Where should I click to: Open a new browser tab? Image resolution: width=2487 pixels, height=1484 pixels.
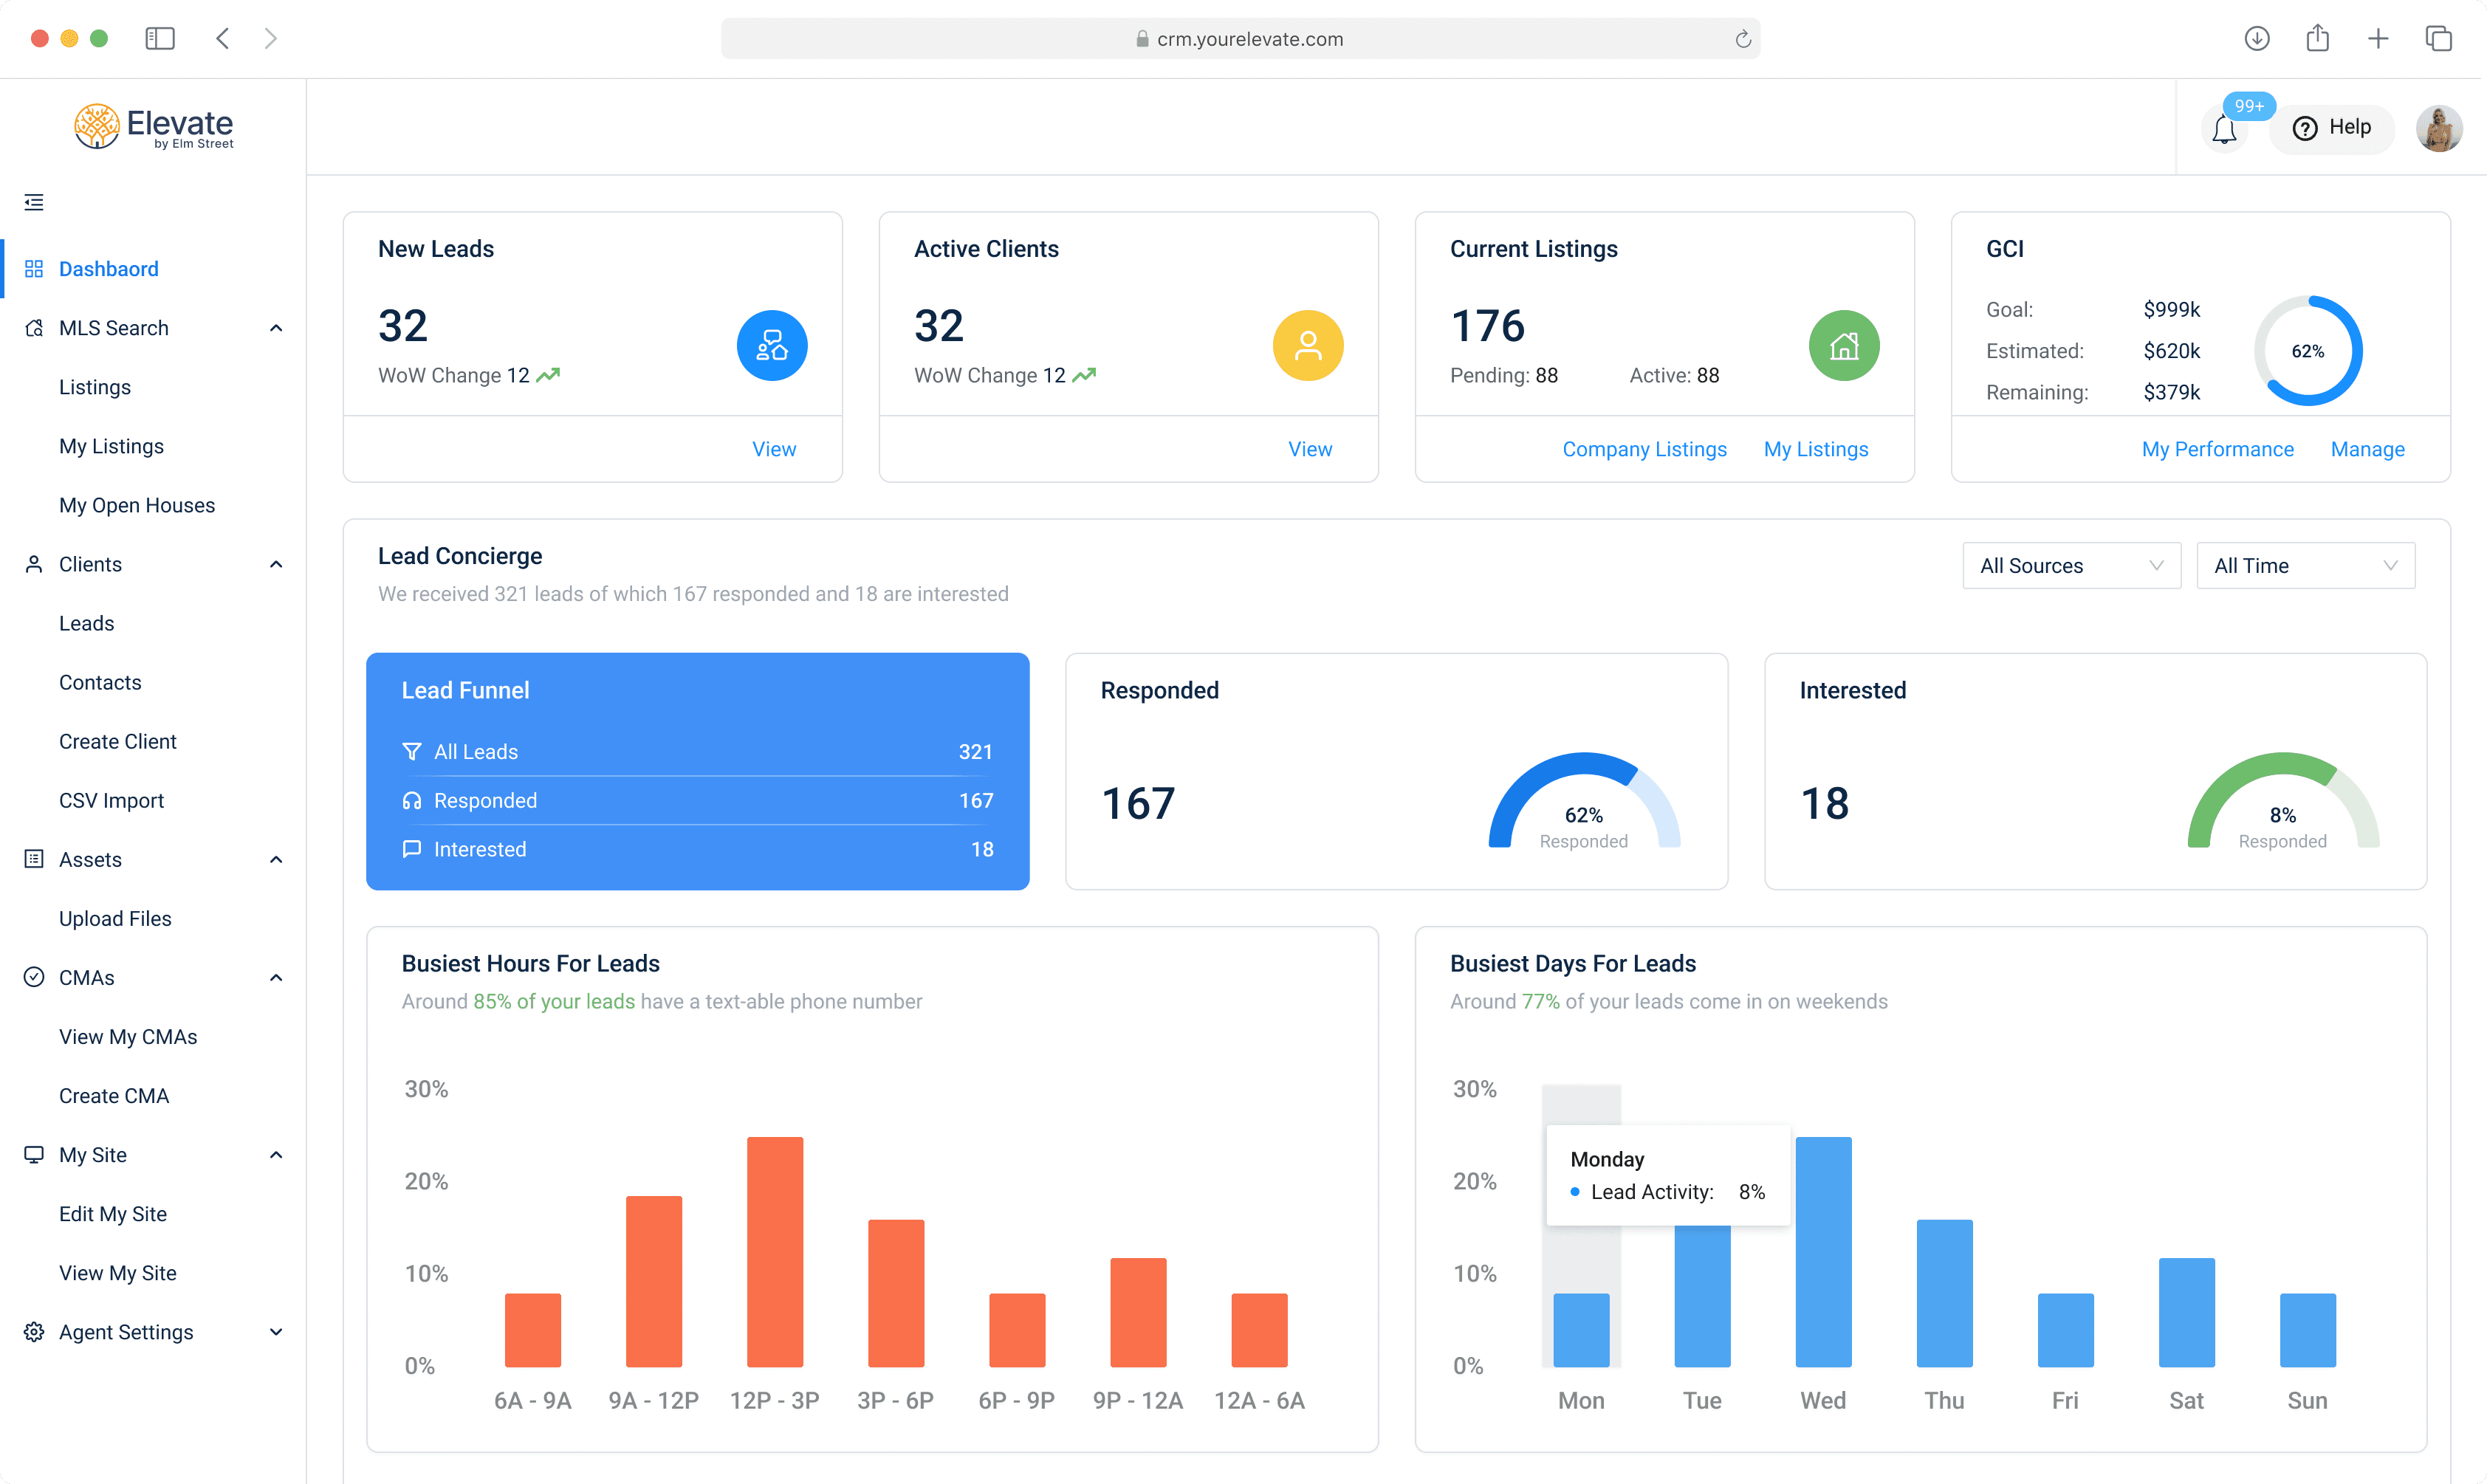coord(2378,38)
